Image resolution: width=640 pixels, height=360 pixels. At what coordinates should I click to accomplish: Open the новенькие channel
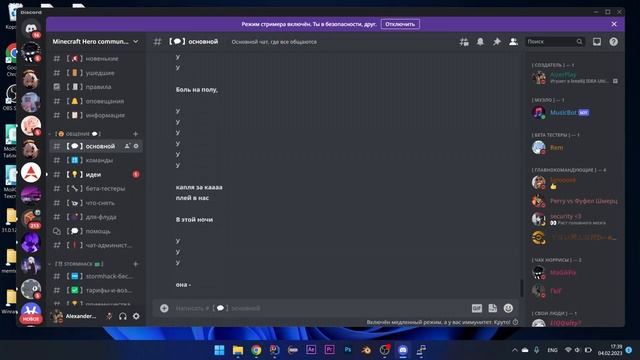point(96,59)
